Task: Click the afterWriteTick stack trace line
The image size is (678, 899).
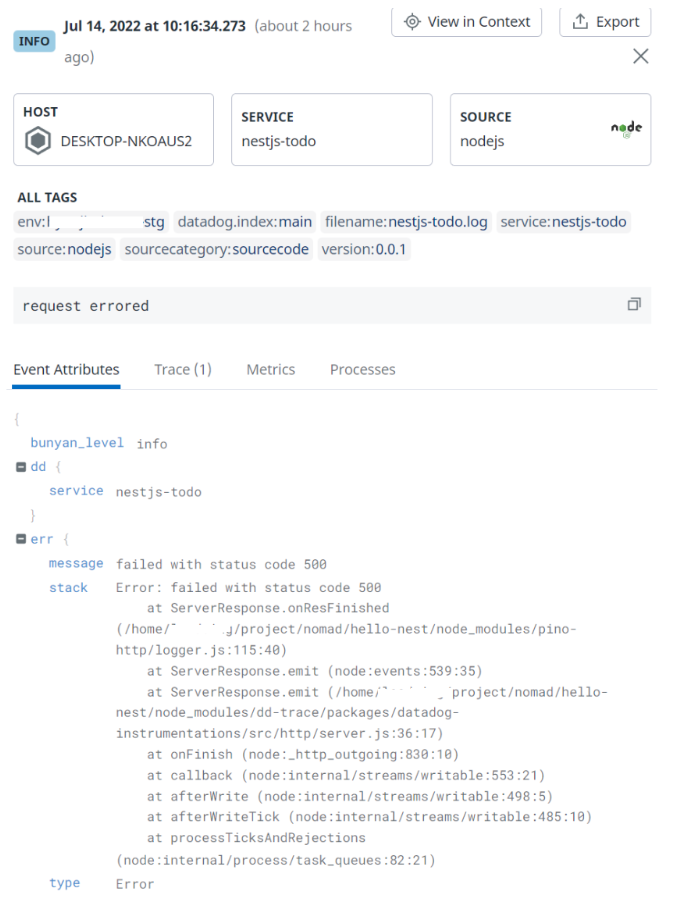Action: point(369,816)
